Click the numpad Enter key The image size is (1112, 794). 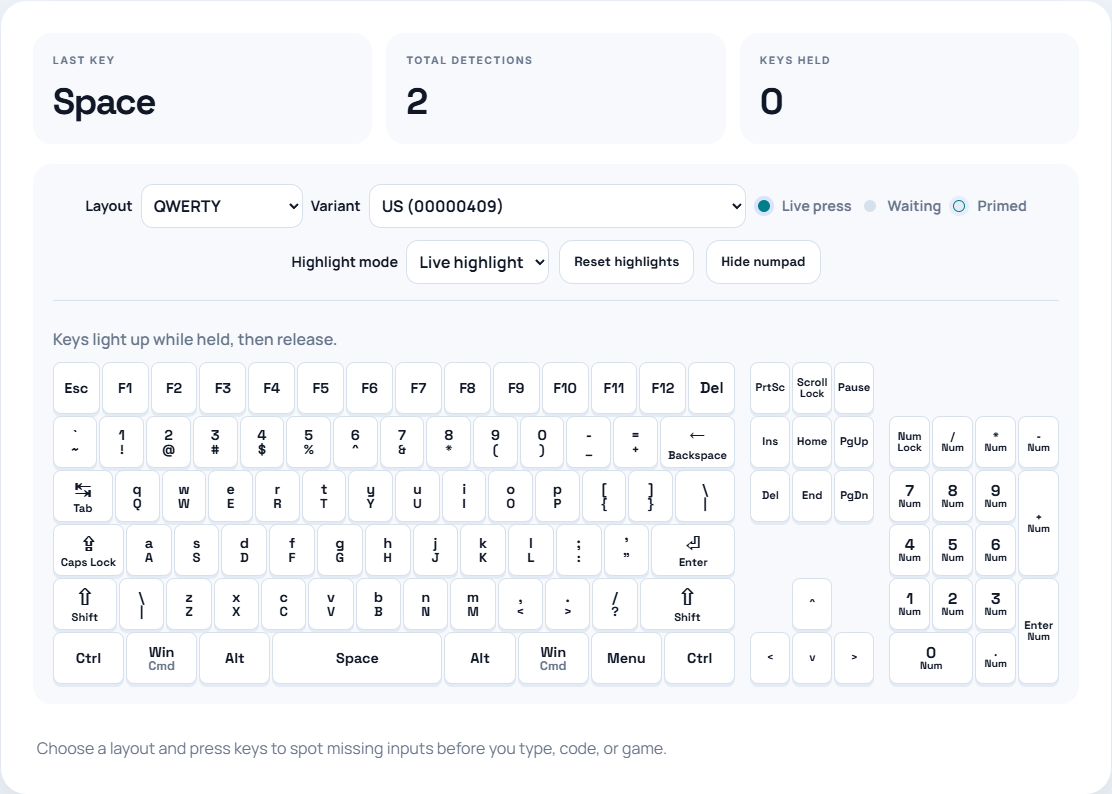point(1038,631)
